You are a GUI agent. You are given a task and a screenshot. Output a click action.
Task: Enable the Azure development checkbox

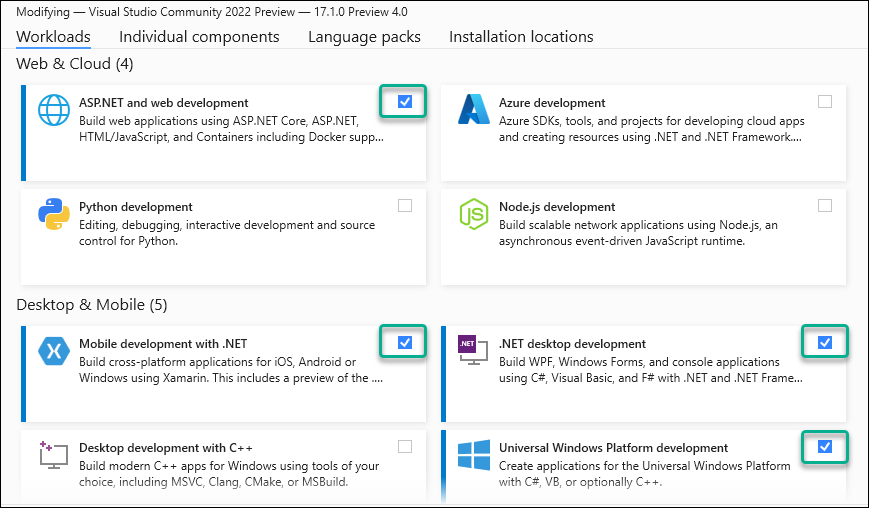824,101
